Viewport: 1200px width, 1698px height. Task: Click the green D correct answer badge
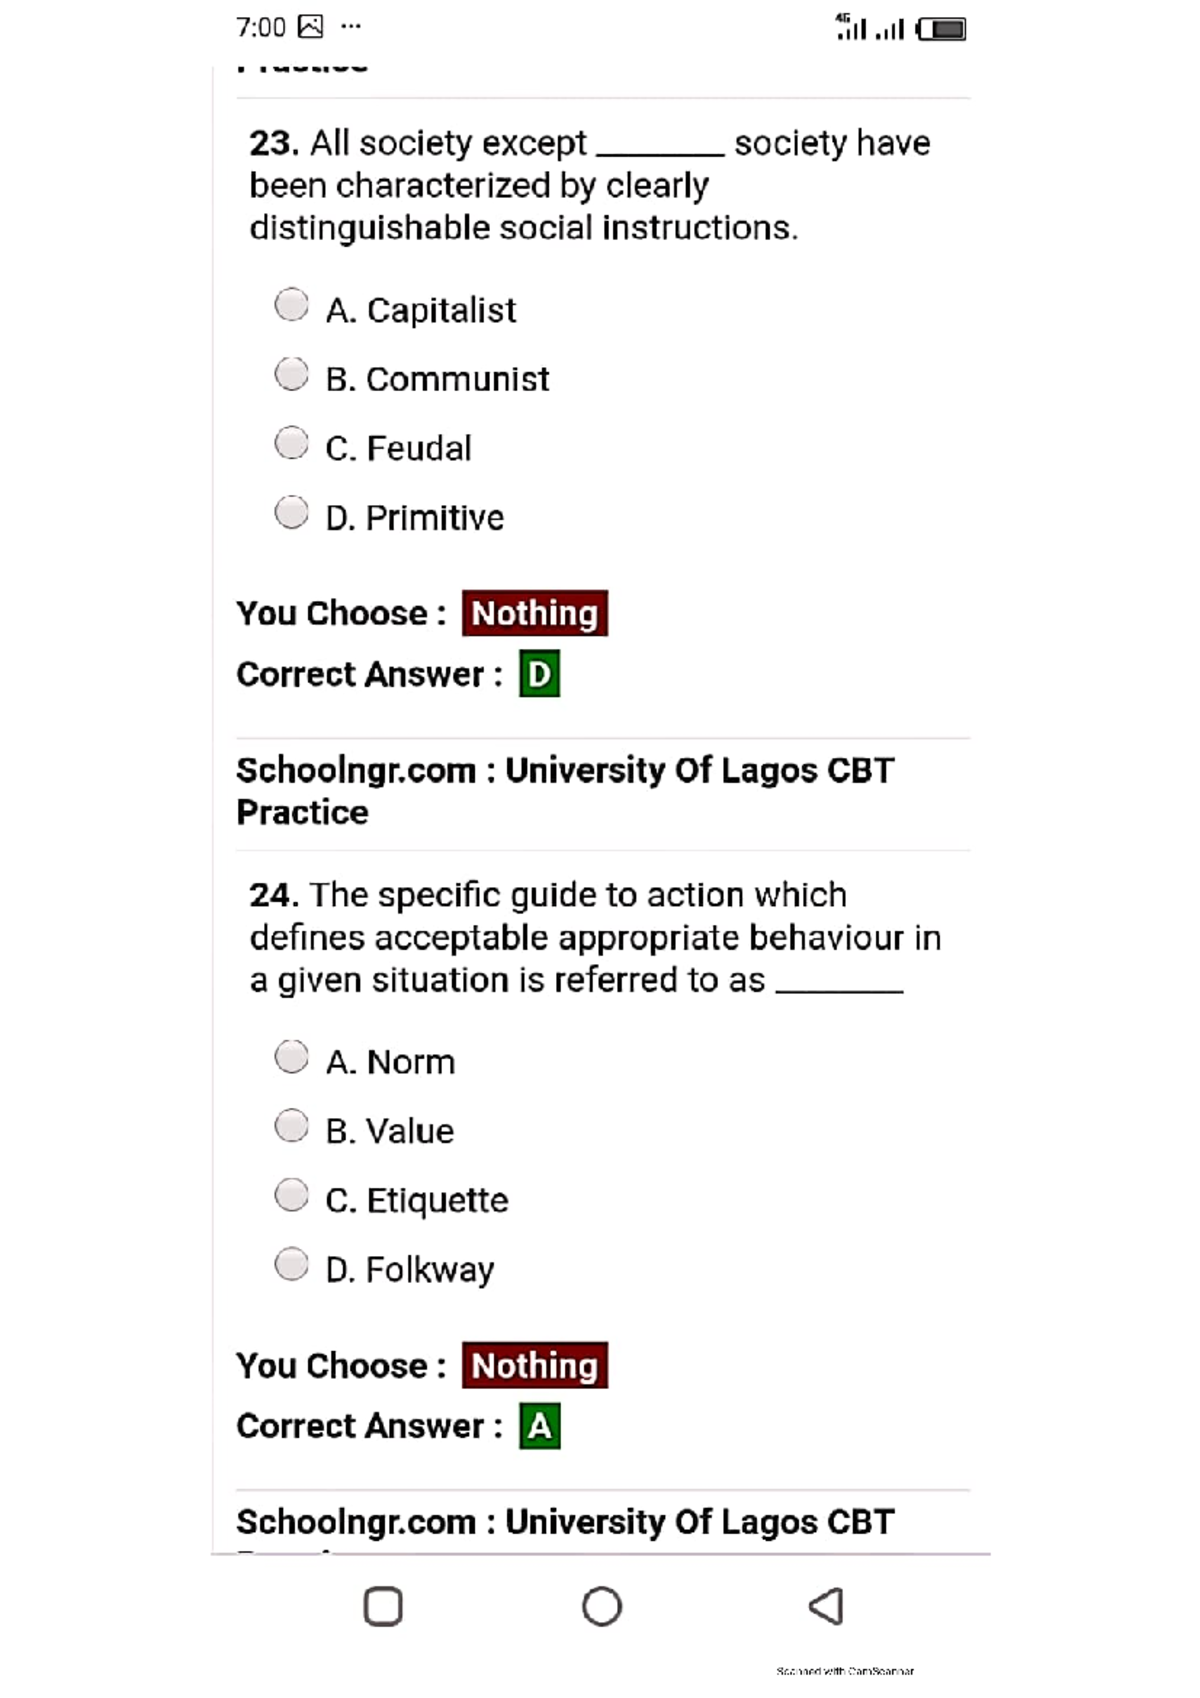coord(539,674)
